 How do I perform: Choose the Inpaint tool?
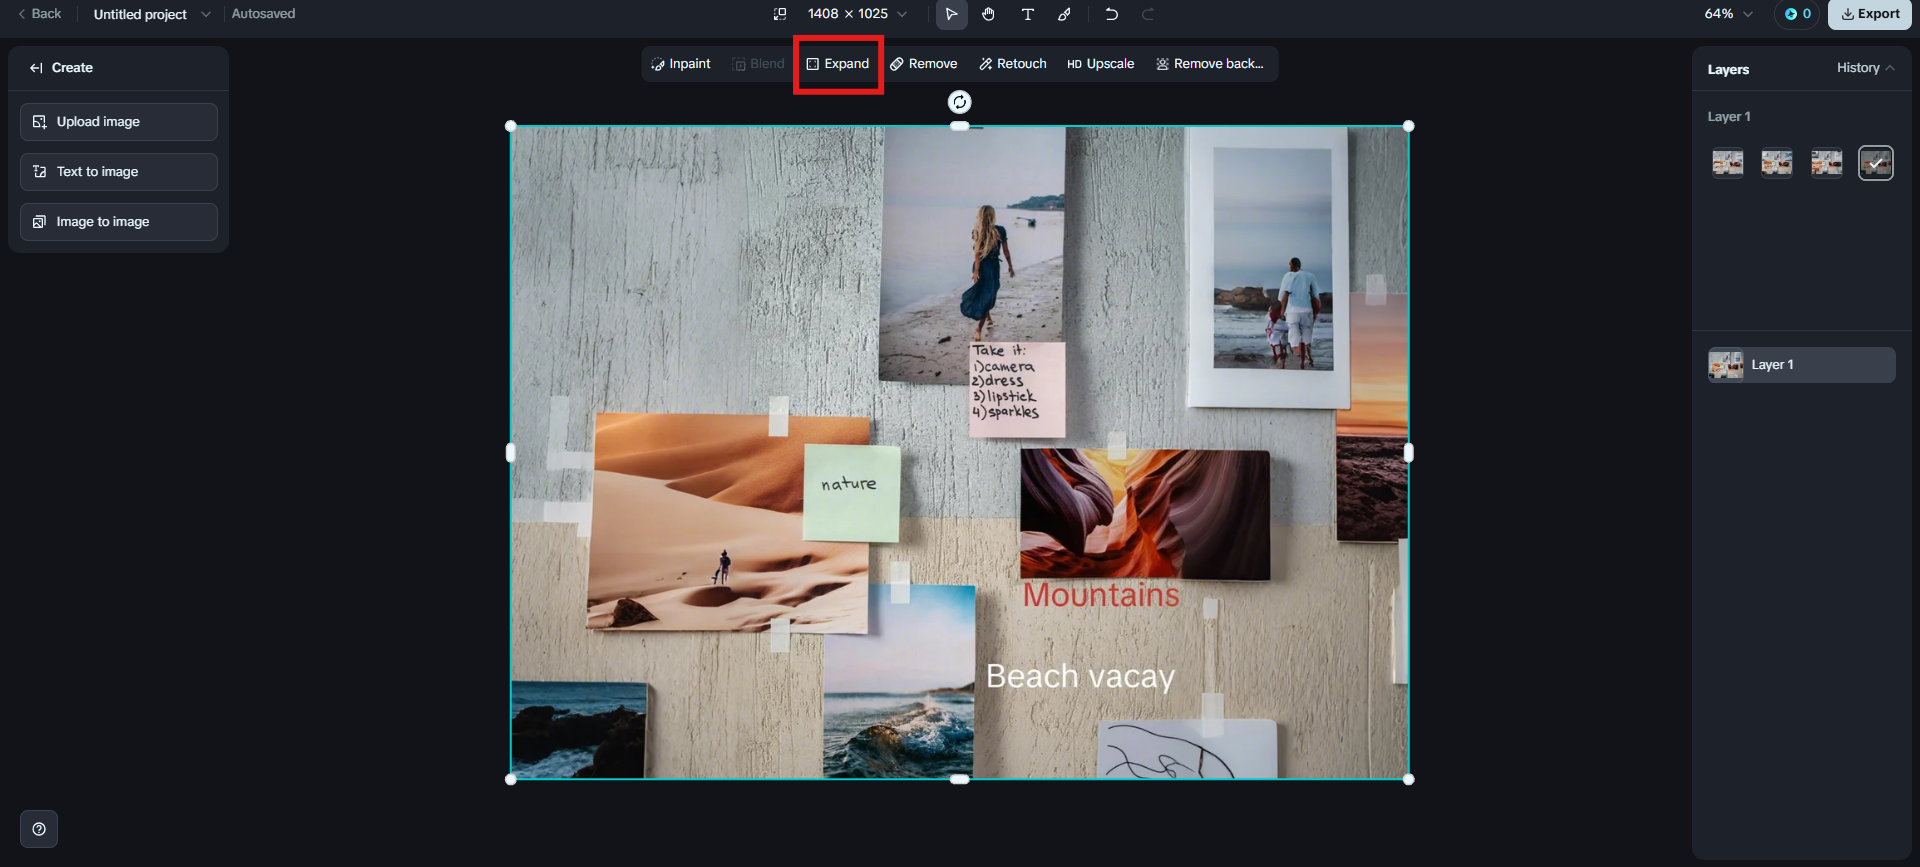pyautogui.click(x=681, y=64)
